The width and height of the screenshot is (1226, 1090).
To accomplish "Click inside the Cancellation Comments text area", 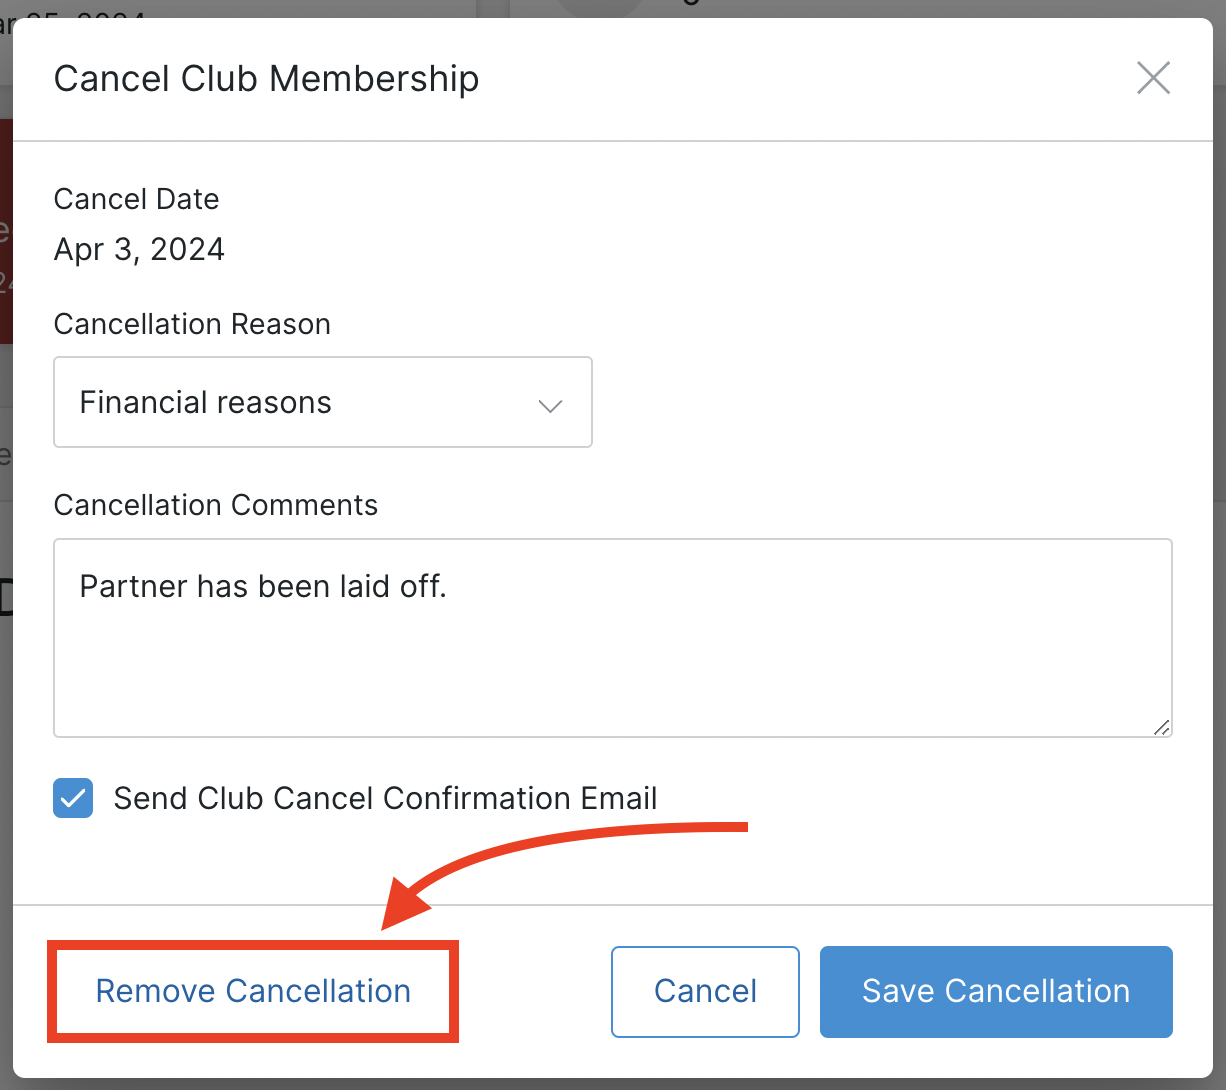I will point(612,637).
